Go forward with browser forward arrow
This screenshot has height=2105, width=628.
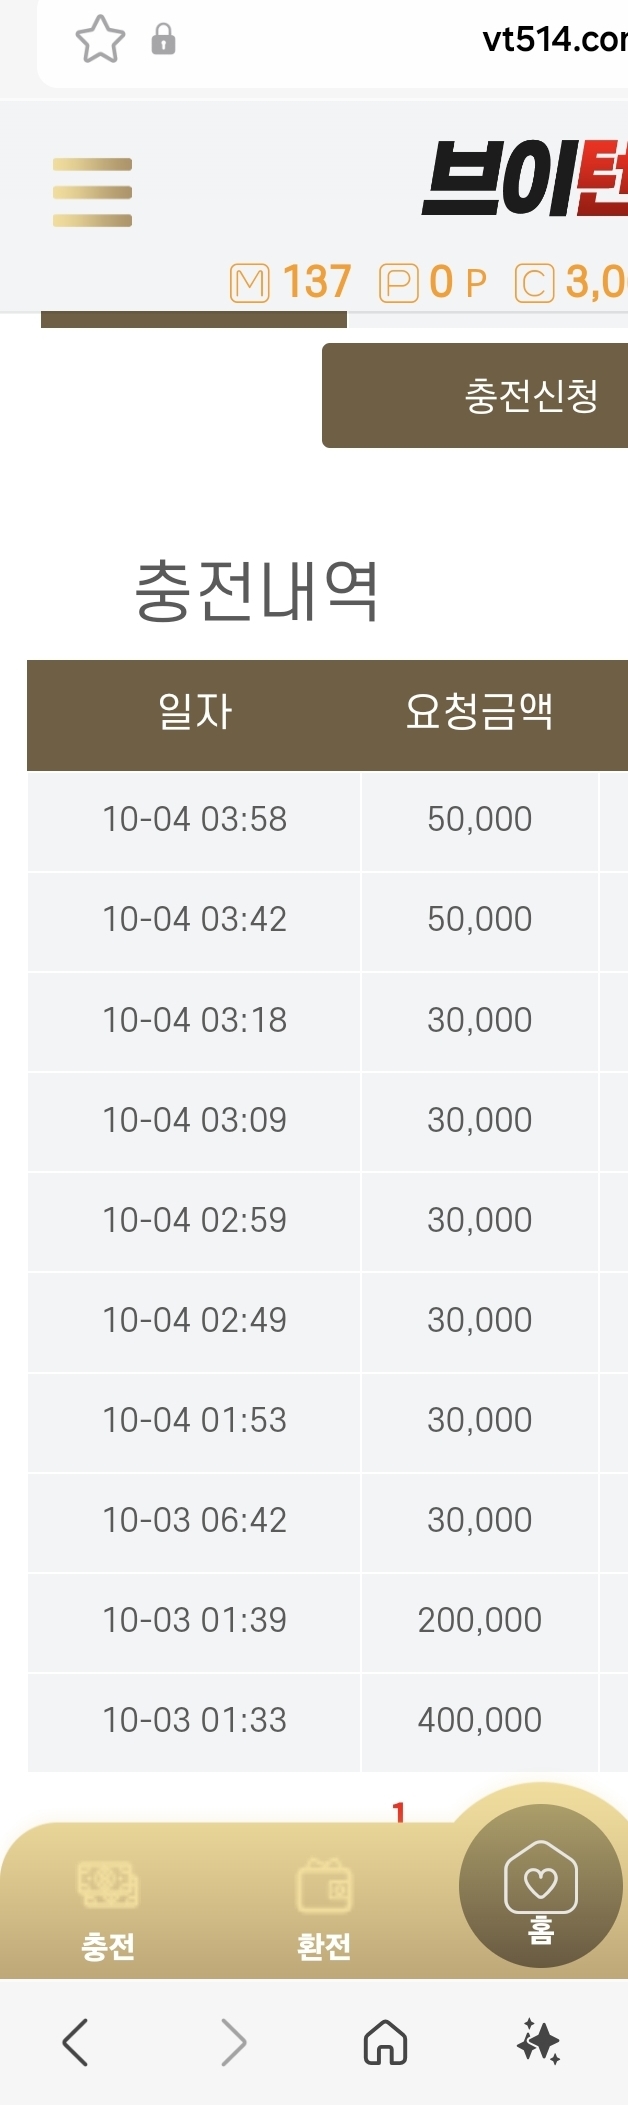233,2041
